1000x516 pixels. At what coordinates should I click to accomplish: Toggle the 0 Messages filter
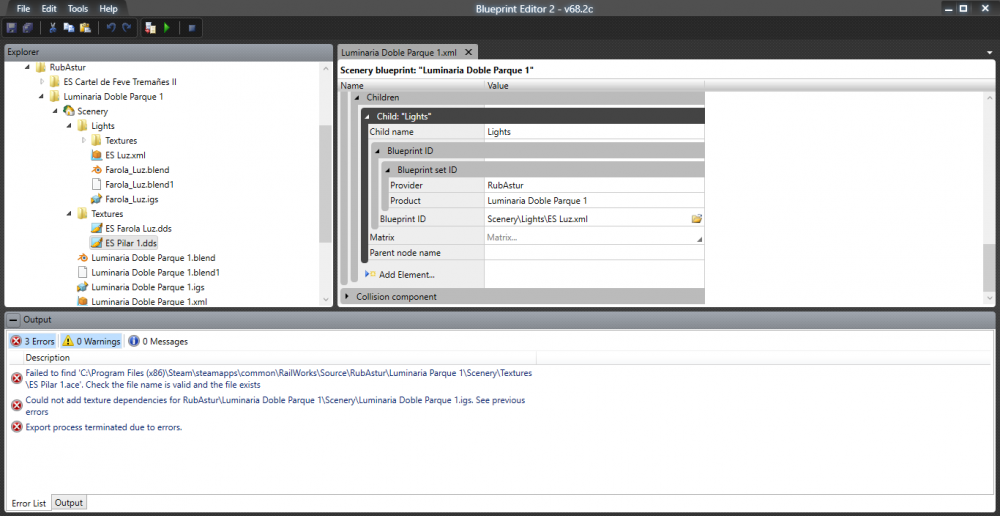tap(158, 341)
